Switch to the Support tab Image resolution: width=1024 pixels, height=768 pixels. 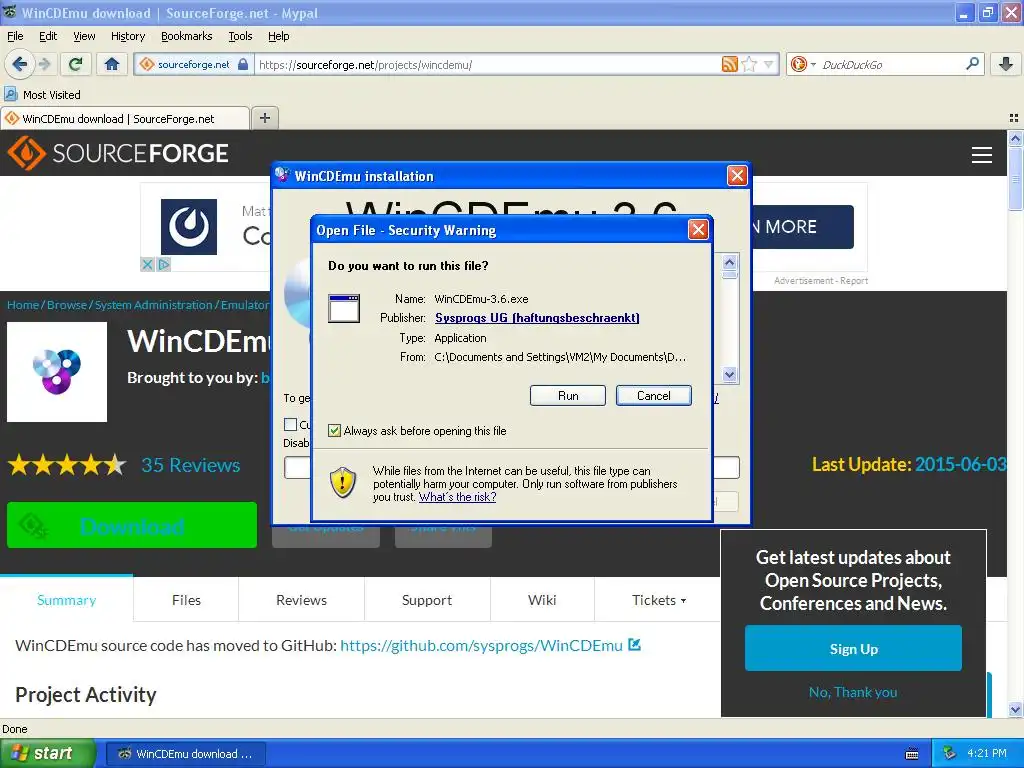426,600
